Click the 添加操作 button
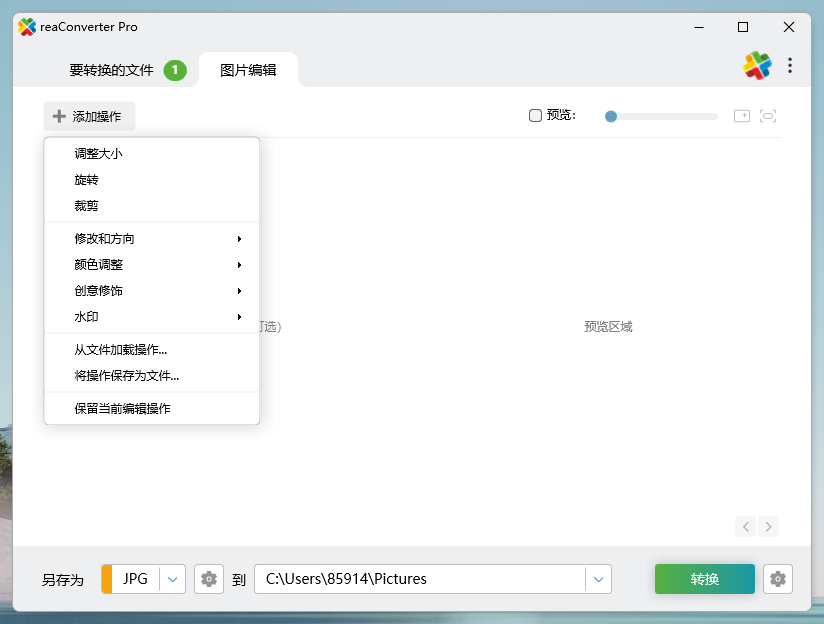The width and height of the screenshot is (824, 624). click(89, 116)
